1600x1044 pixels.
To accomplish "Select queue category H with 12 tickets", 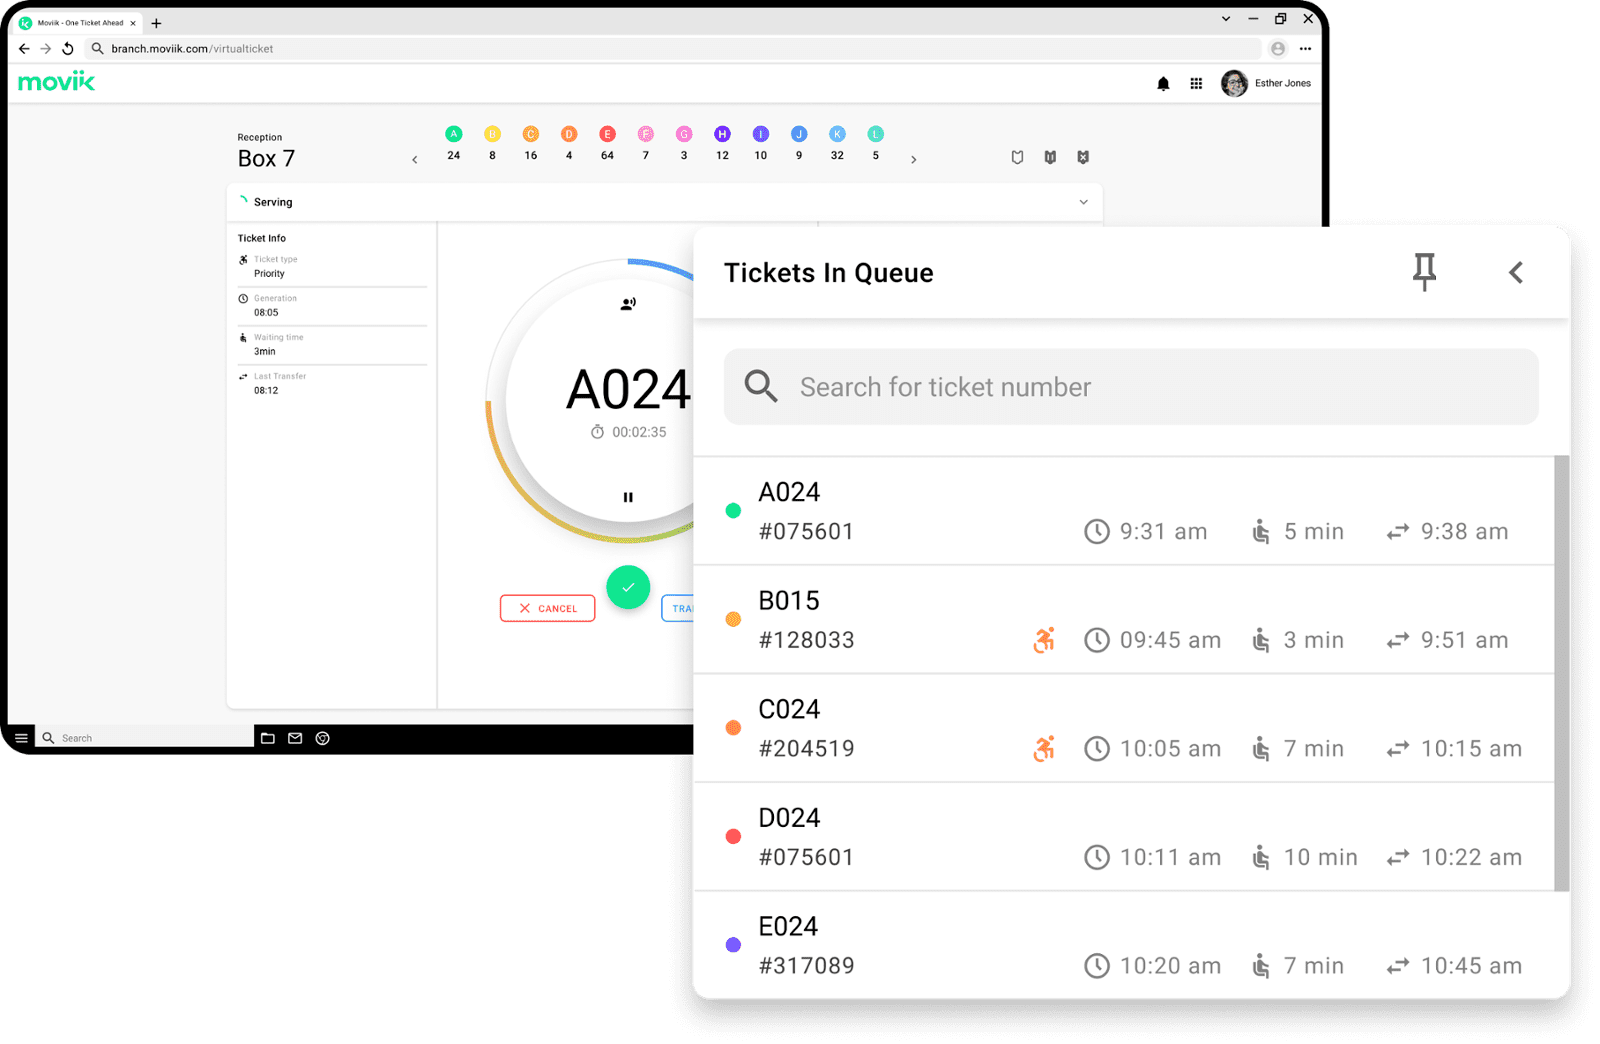I will 722,135.
